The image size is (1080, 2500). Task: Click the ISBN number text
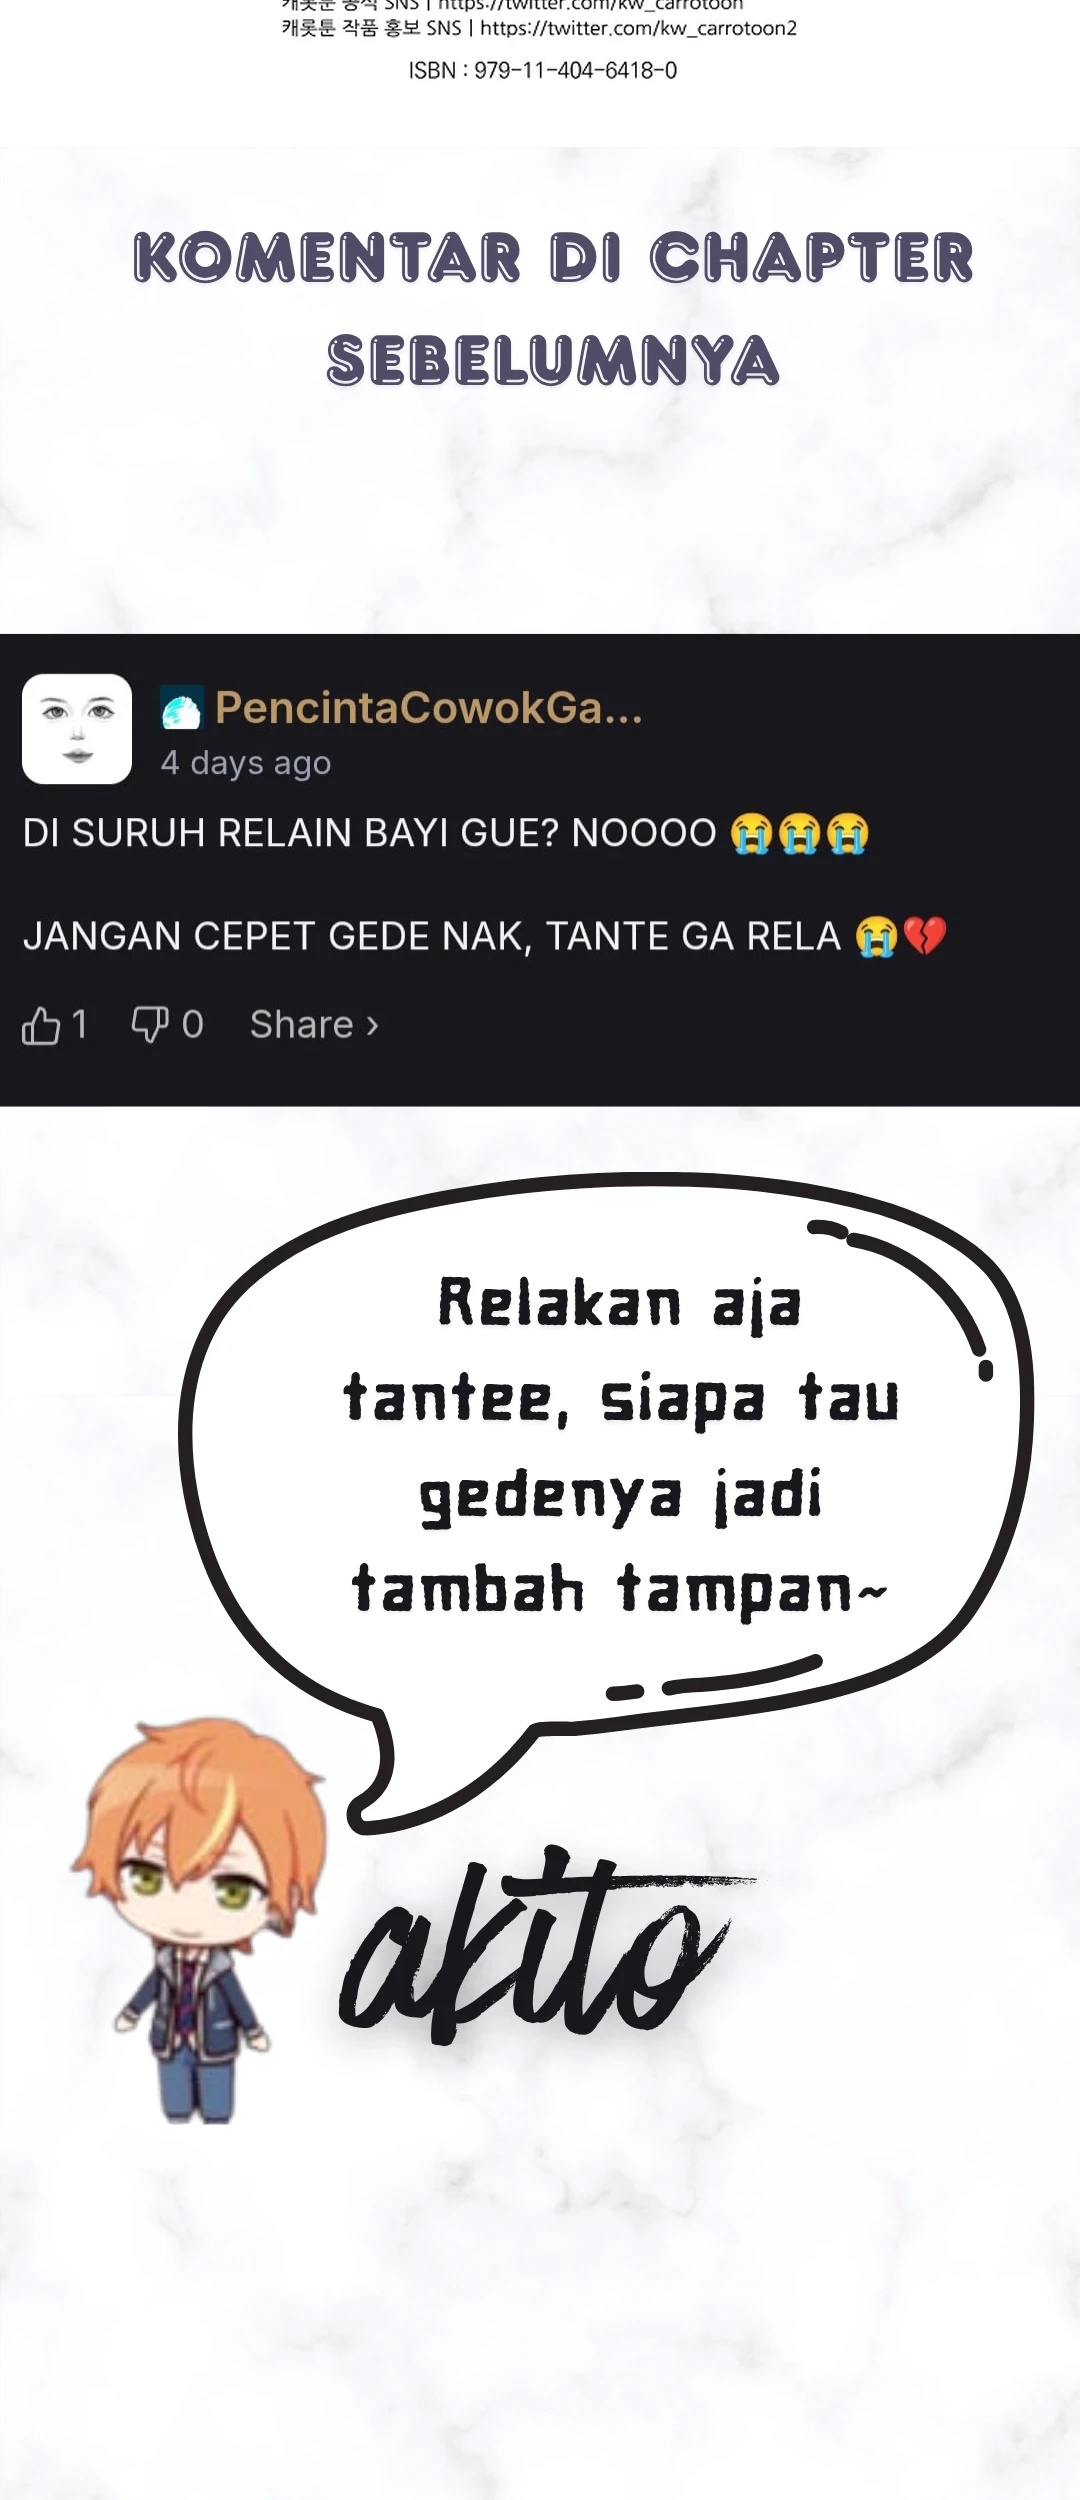pos(543,70)
